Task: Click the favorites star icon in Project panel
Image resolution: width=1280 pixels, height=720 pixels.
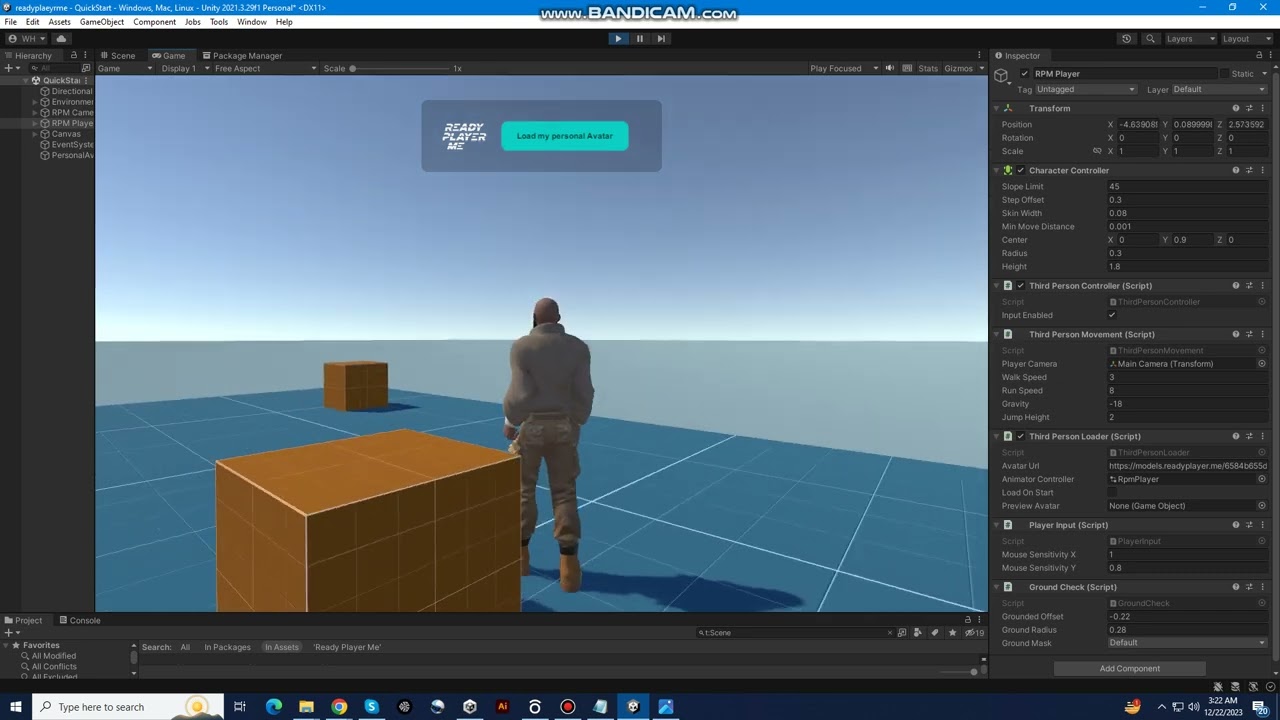Action: pos(951,632)
